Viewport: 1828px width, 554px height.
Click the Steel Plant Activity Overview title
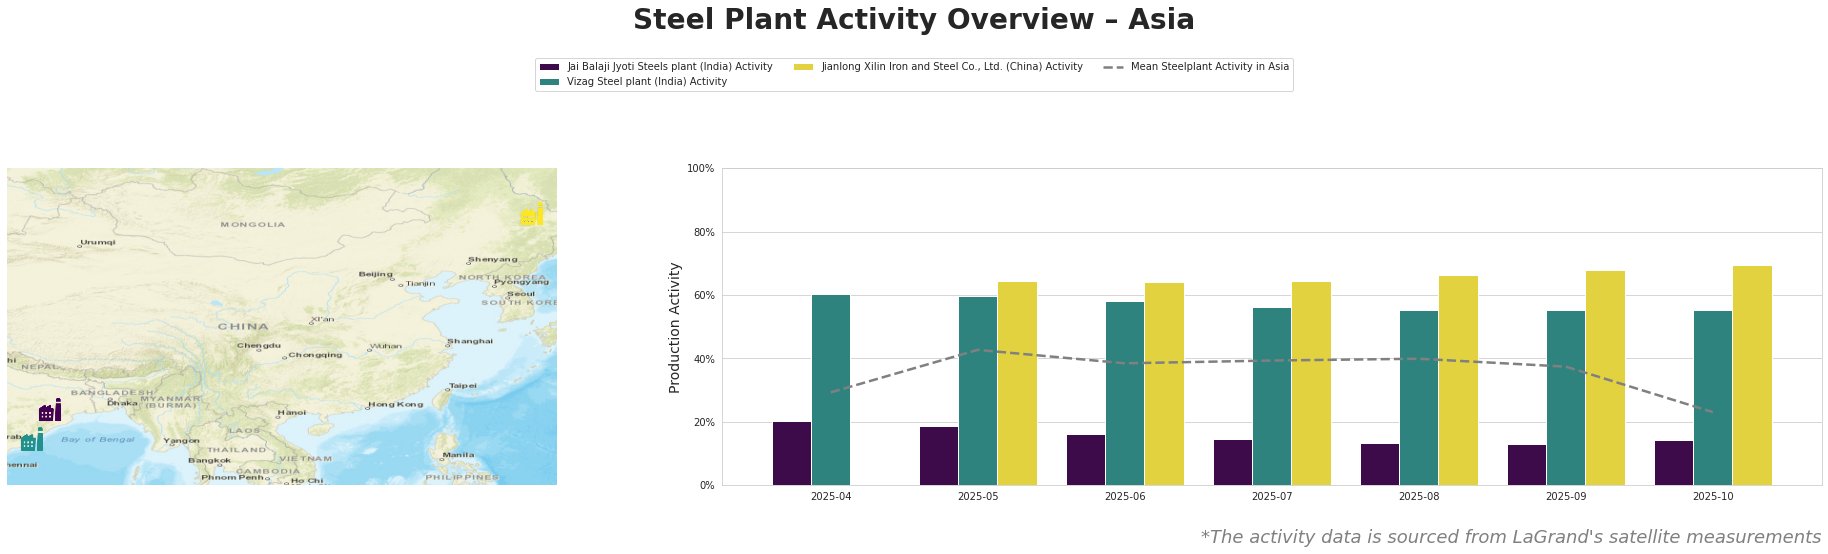click(913, 20)
